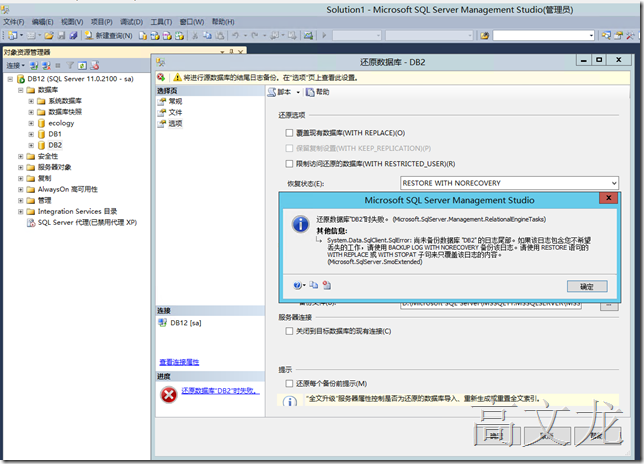Click the Find in Files toolbar icon

[x=485, y=36]
